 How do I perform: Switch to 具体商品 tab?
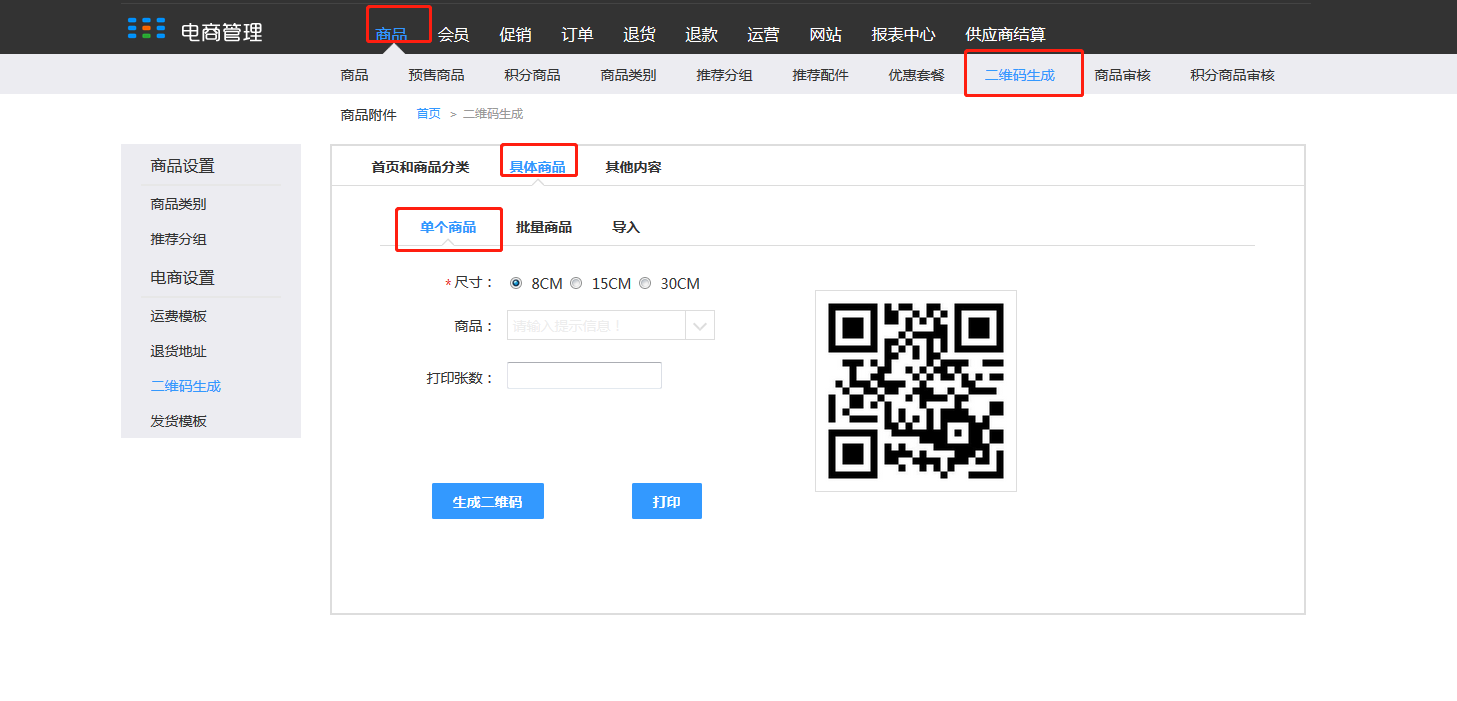[537, 167]
